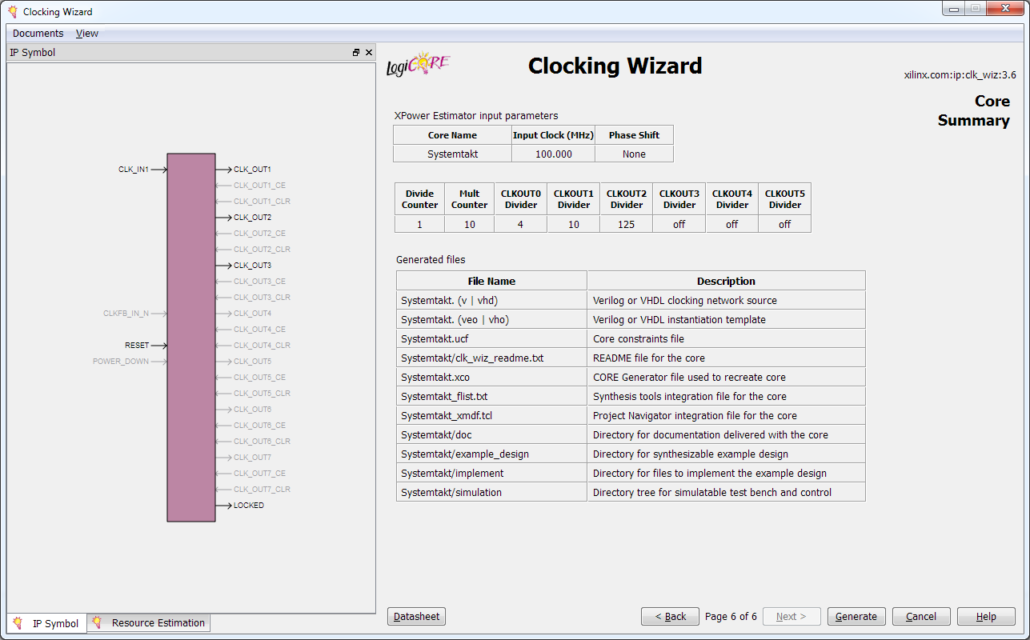The width and height of the screenshot is (1030, 640).
Task: Click the greyed-out Next button
Action: pyautogui.click(x=791, y=616)
